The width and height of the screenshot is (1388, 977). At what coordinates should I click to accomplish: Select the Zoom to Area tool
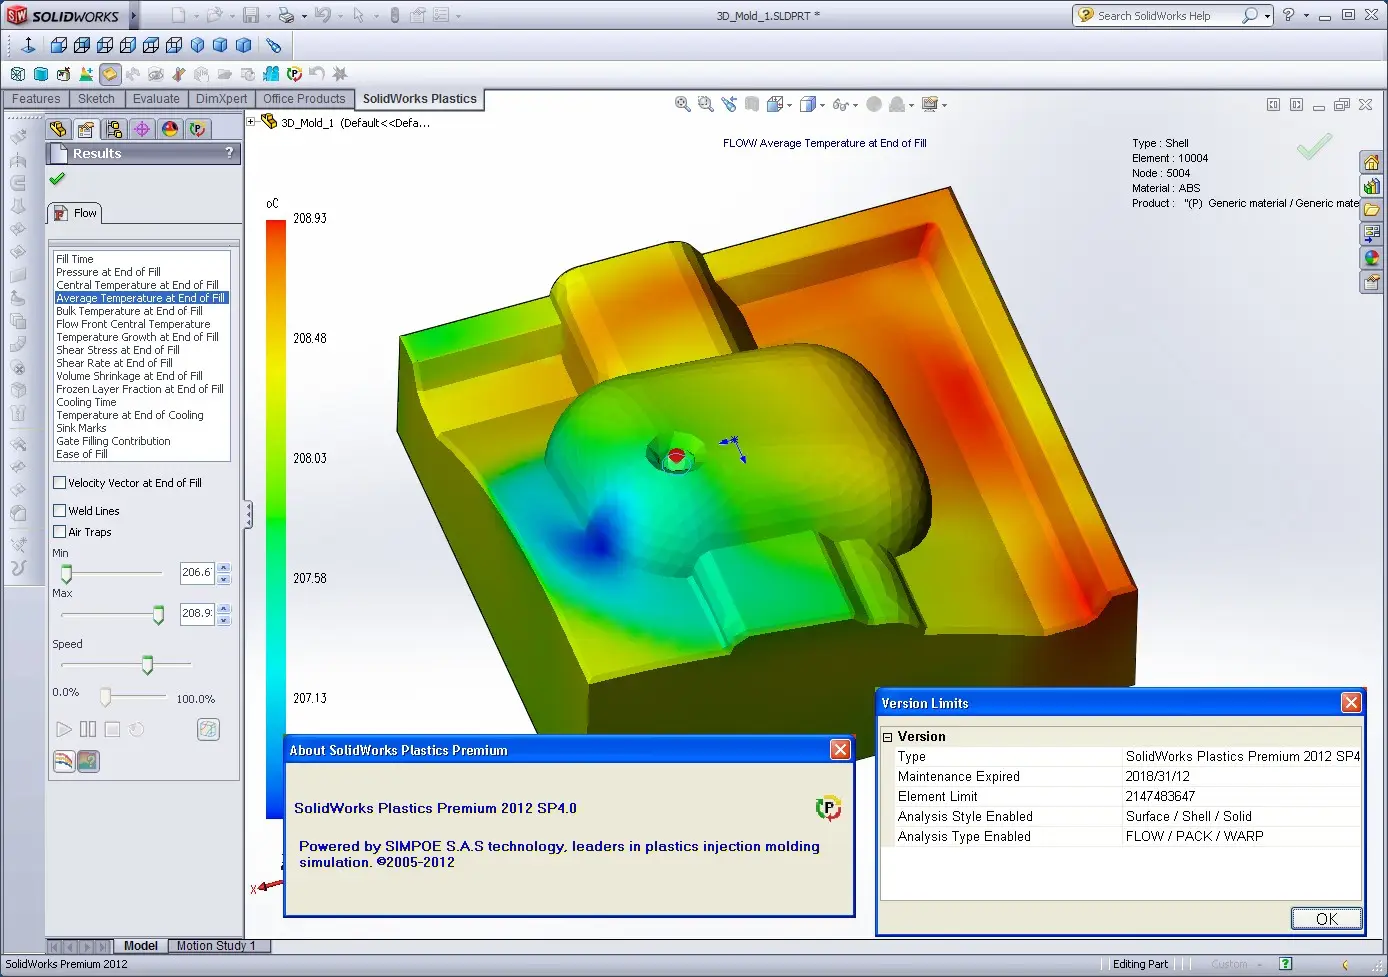click(706, 104)
